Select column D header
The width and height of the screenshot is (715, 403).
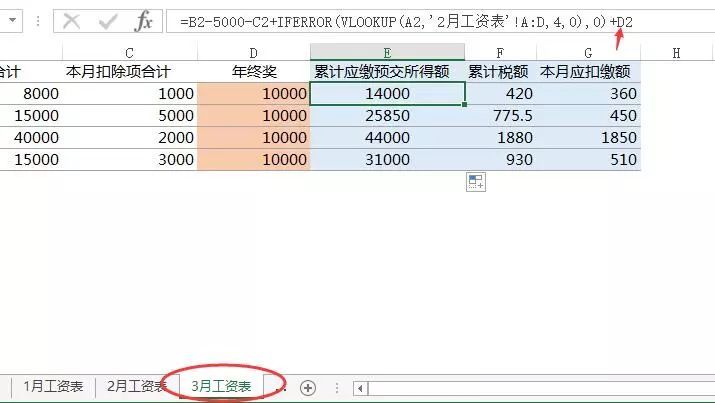coord(253,53)
